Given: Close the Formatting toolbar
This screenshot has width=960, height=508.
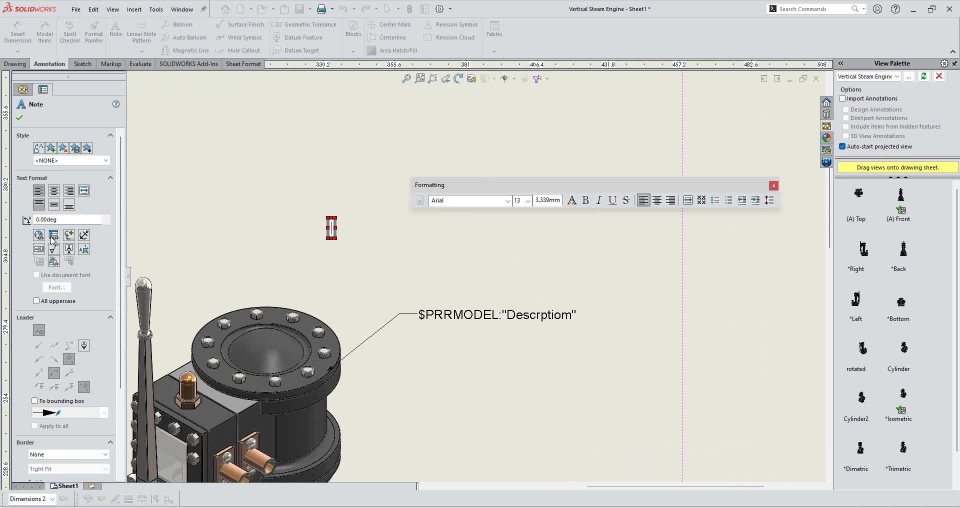Looking at the screenshot, I should (x=773, y=185).
